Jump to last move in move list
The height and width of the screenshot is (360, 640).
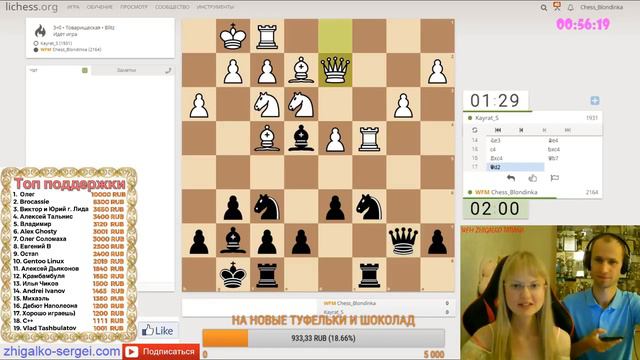click(567, 130)
